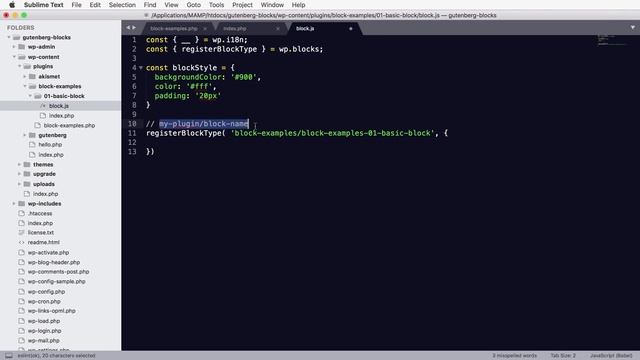Expand the wp-admin folder
Viewport: 640px width, 360px height.
point(14,47)
